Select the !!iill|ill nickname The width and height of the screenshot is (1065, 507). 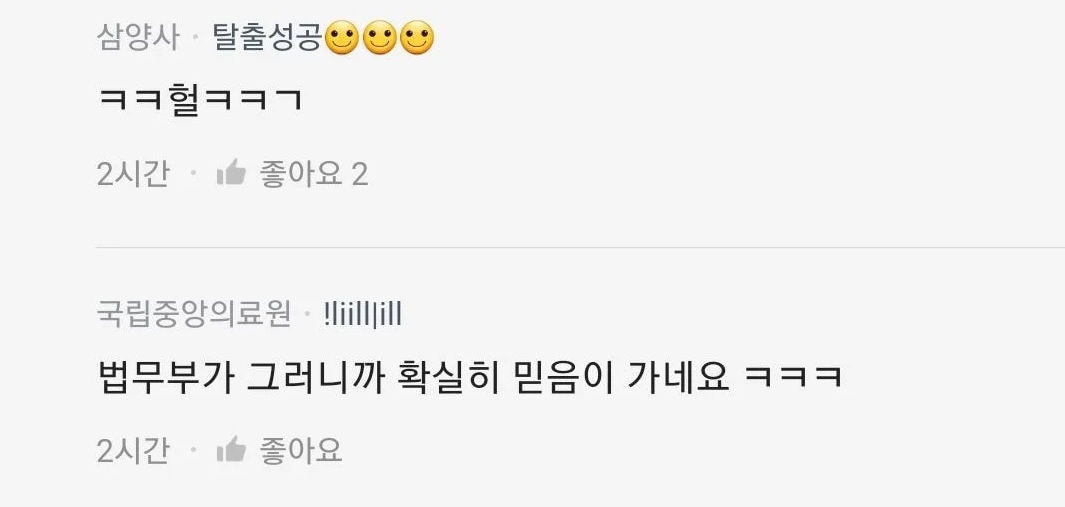(x=363, y=315)
